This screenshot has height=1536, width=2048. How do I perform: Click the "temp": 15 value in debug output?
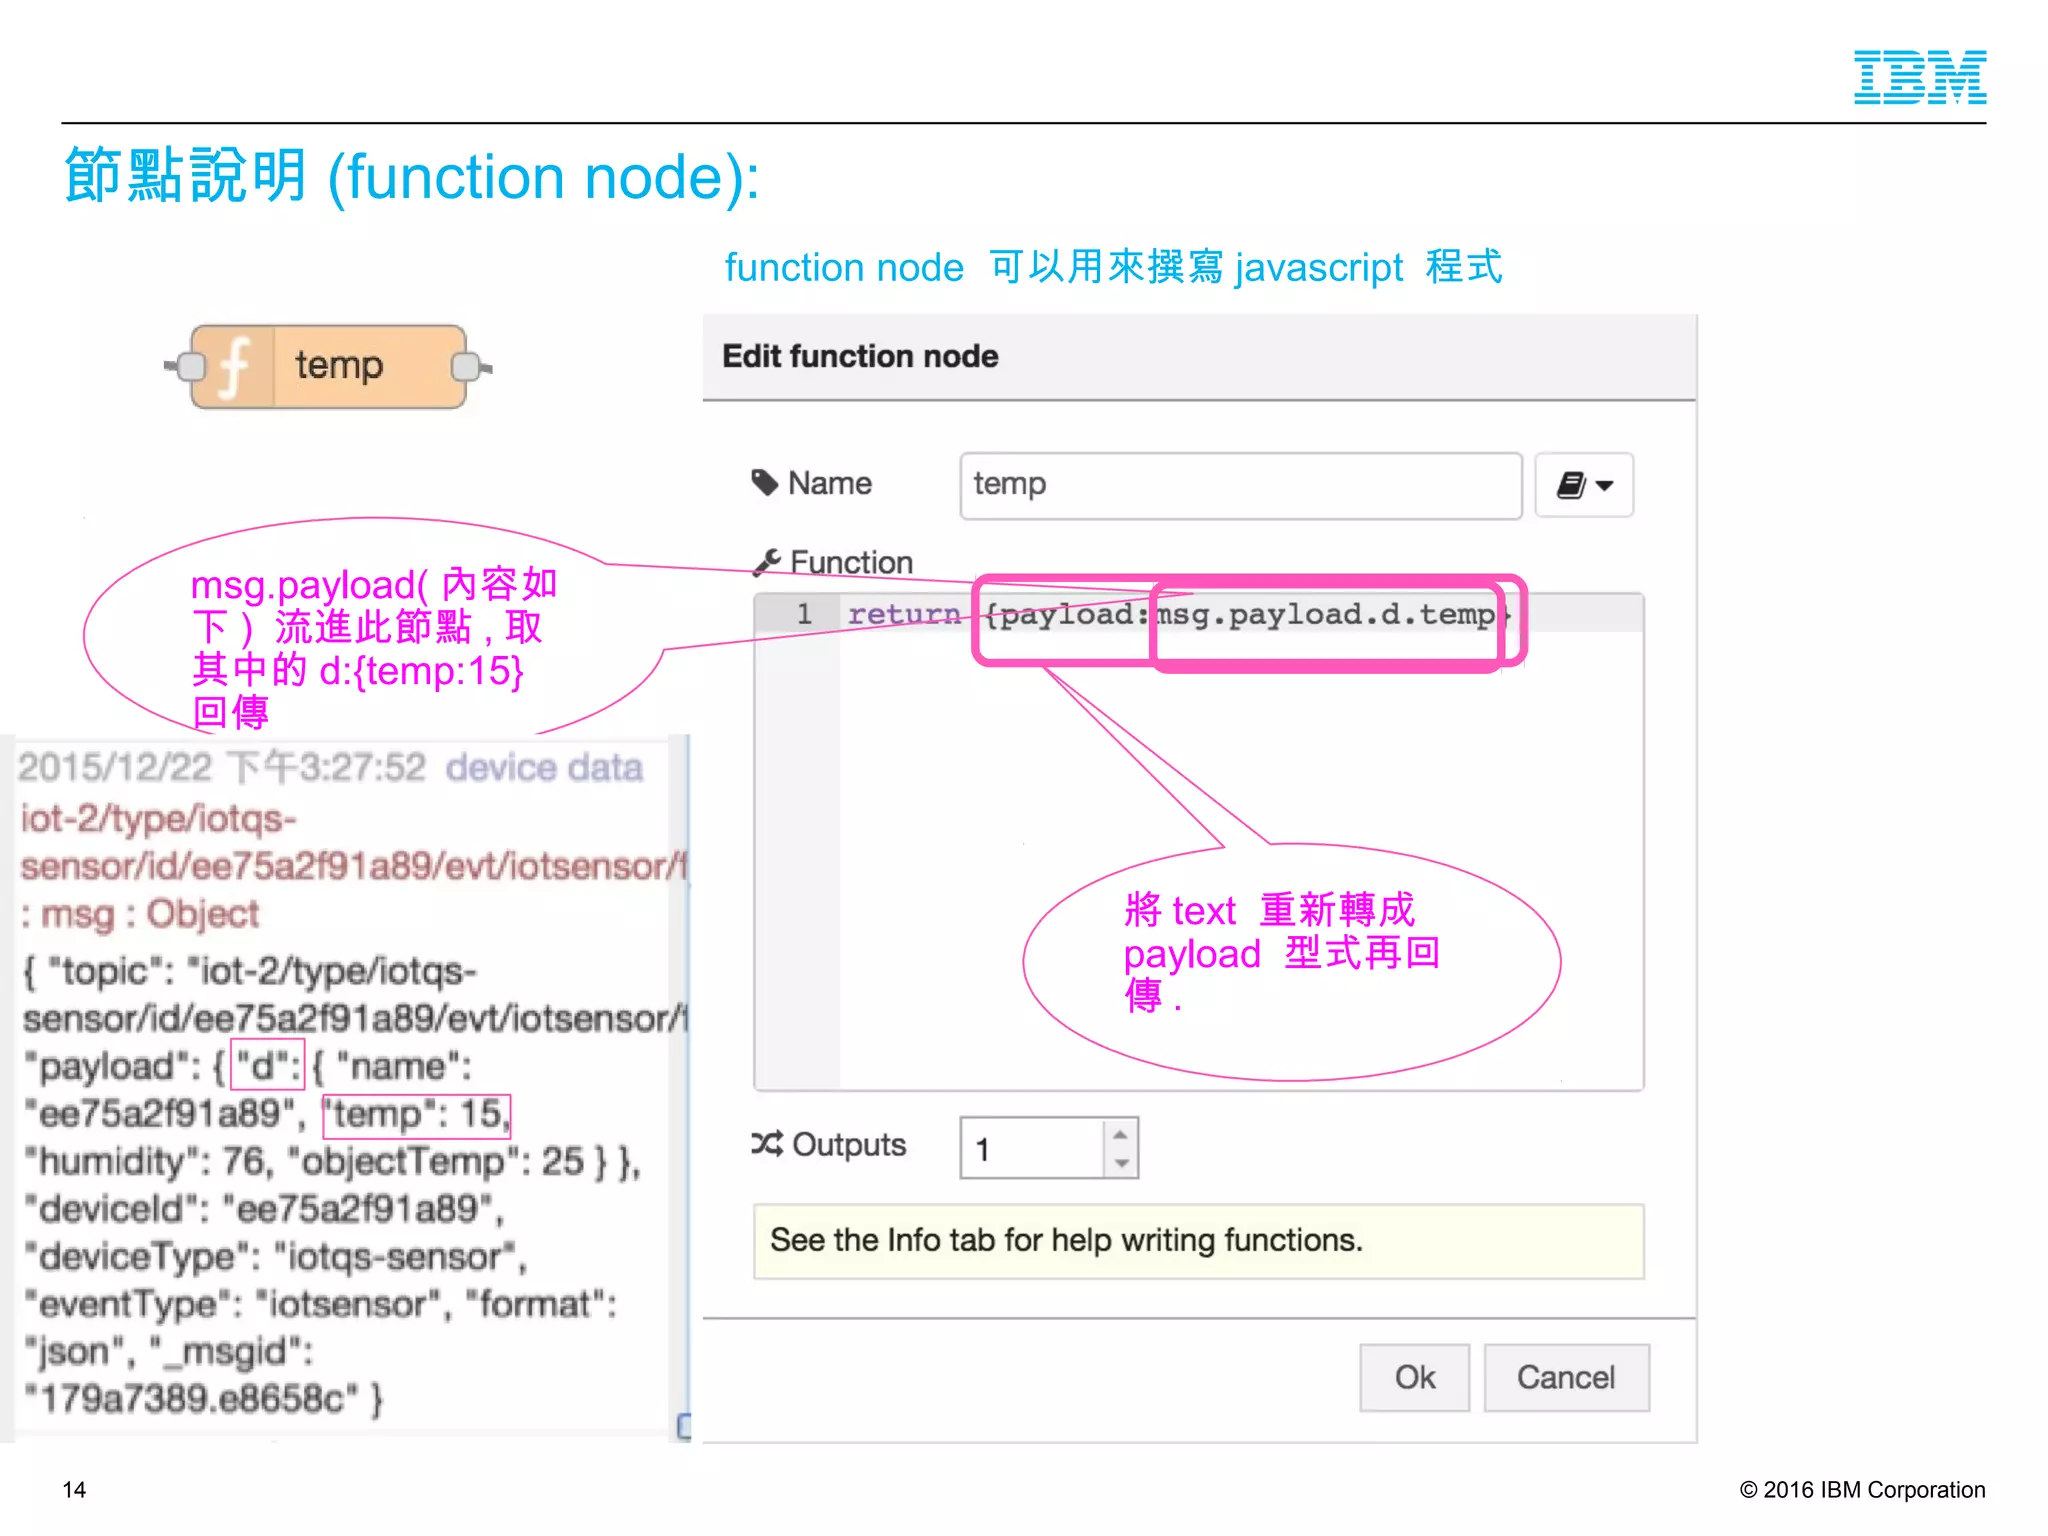click(416, 1114)
